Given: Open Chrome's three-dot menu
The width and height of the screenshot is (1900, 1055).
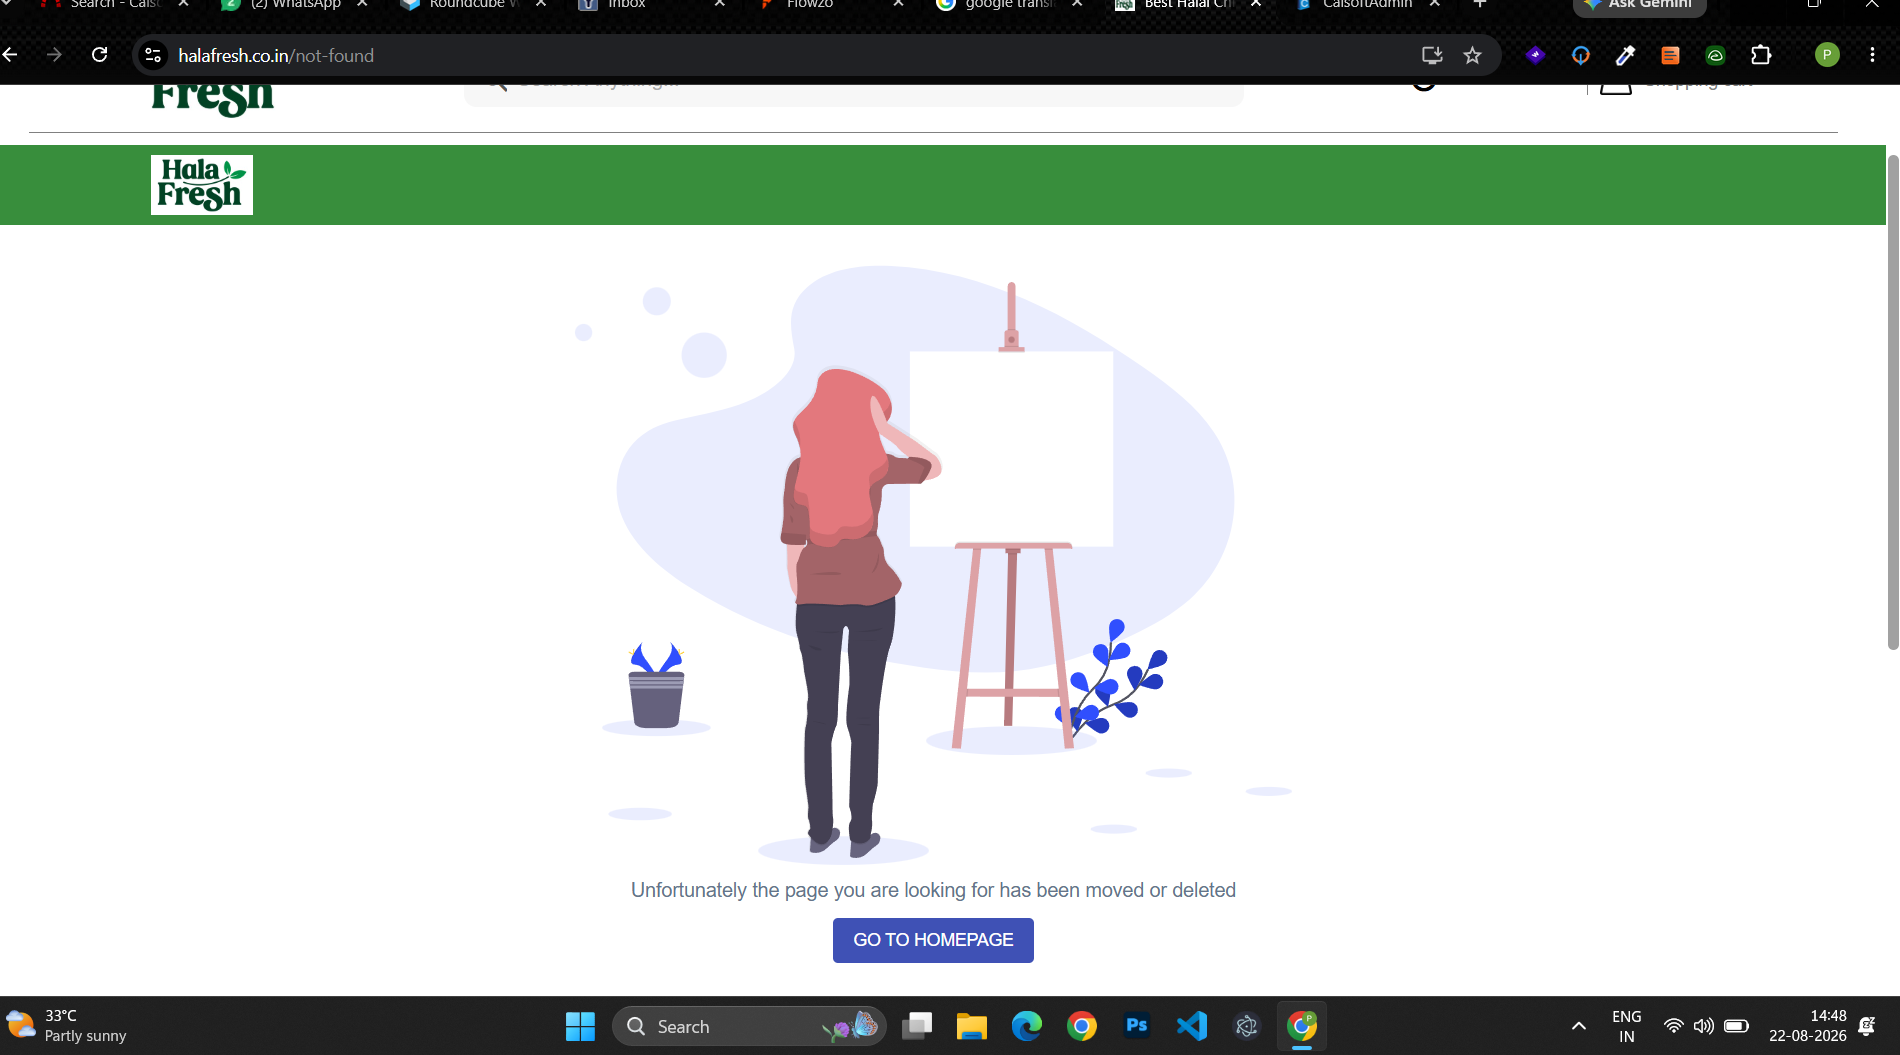Looking at the screenshot, I should click(1872, 55).
